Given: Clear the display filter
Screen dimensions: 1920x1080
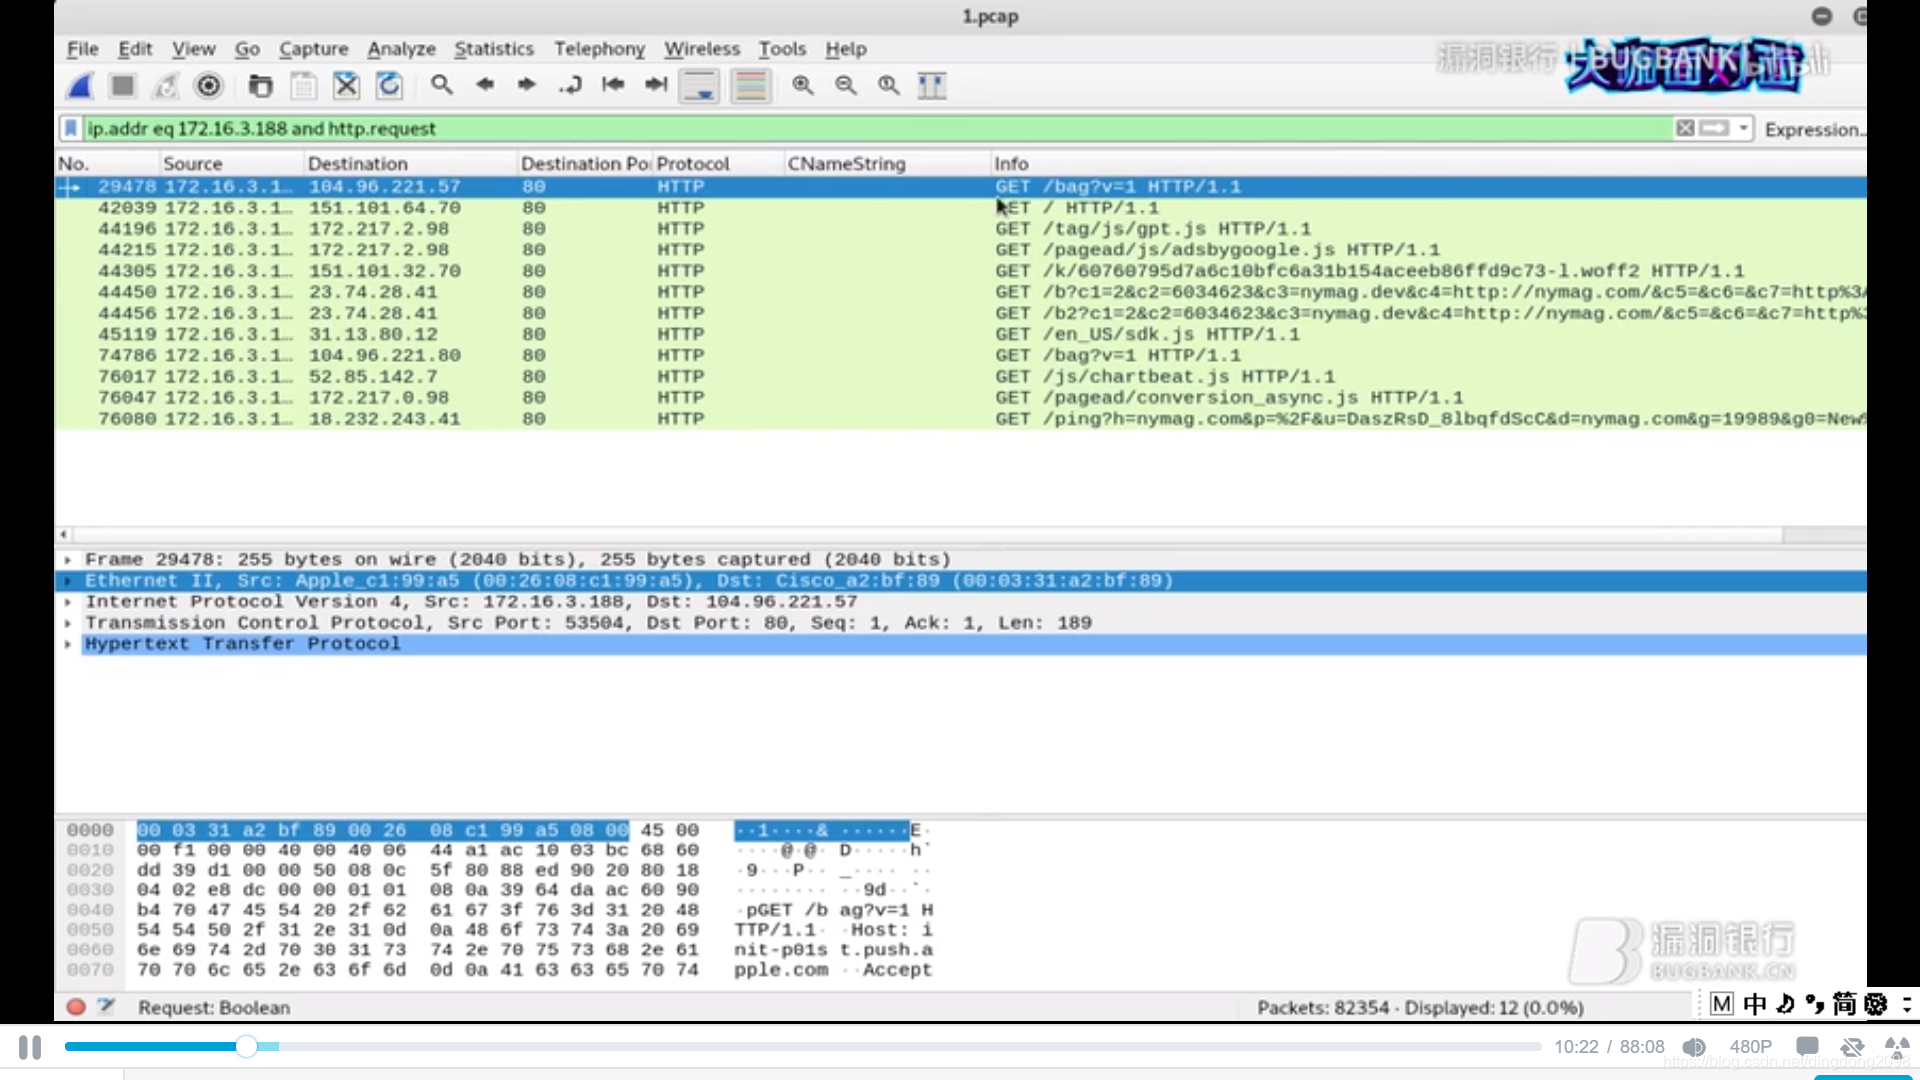Looking at the screenshot, I should coord(1685,128).
